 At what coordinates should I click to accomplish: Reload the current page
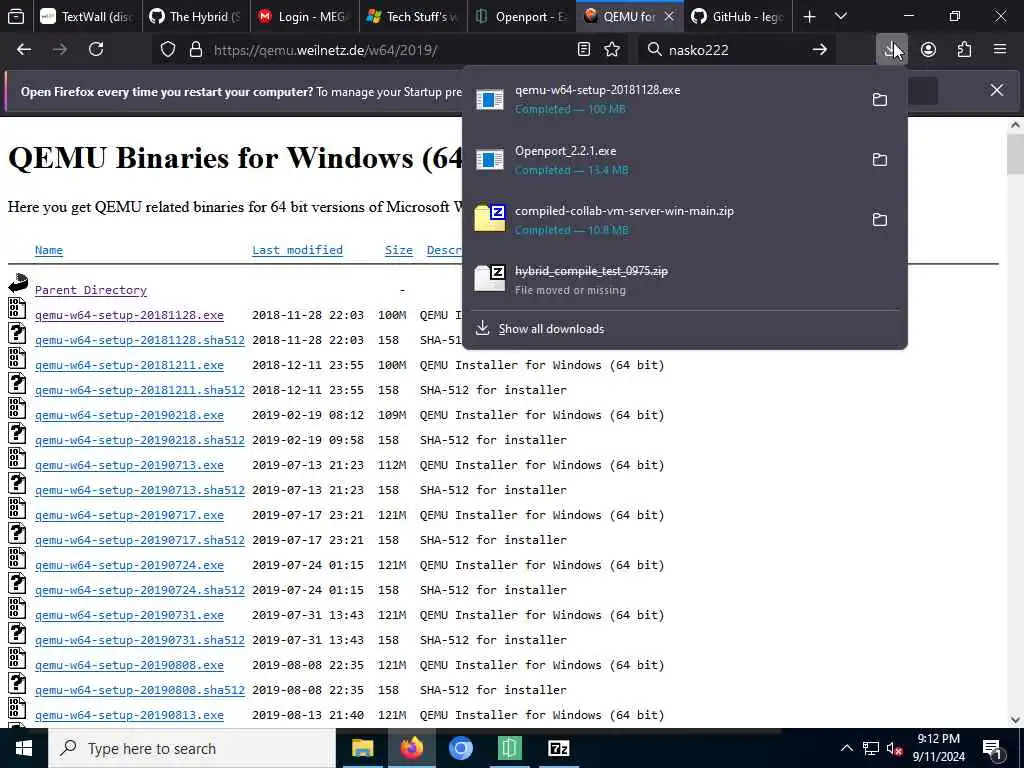tap(96, 50)
